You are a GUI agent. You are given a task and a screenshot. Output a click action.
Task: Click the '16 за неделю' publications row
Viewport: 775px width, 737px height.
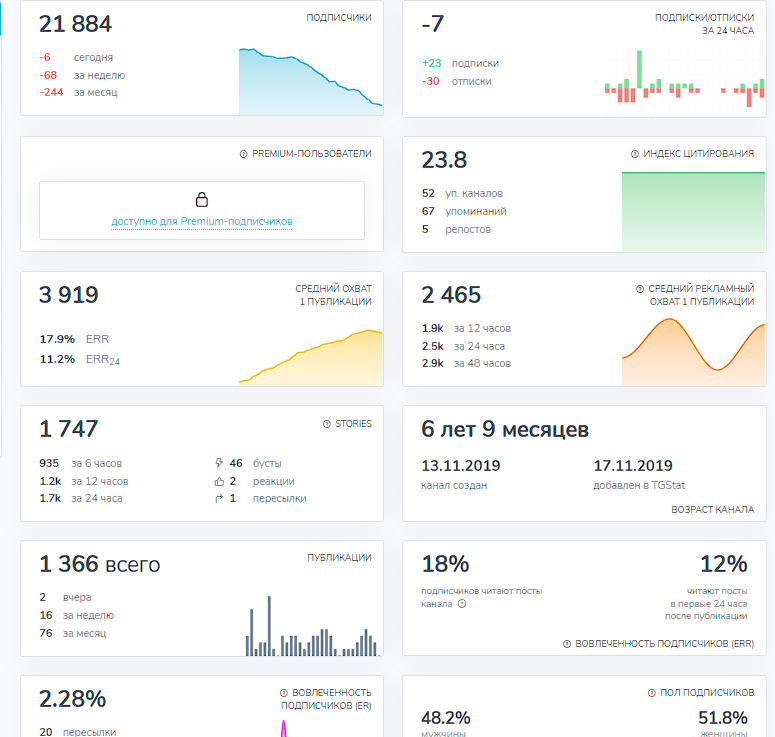77,615
